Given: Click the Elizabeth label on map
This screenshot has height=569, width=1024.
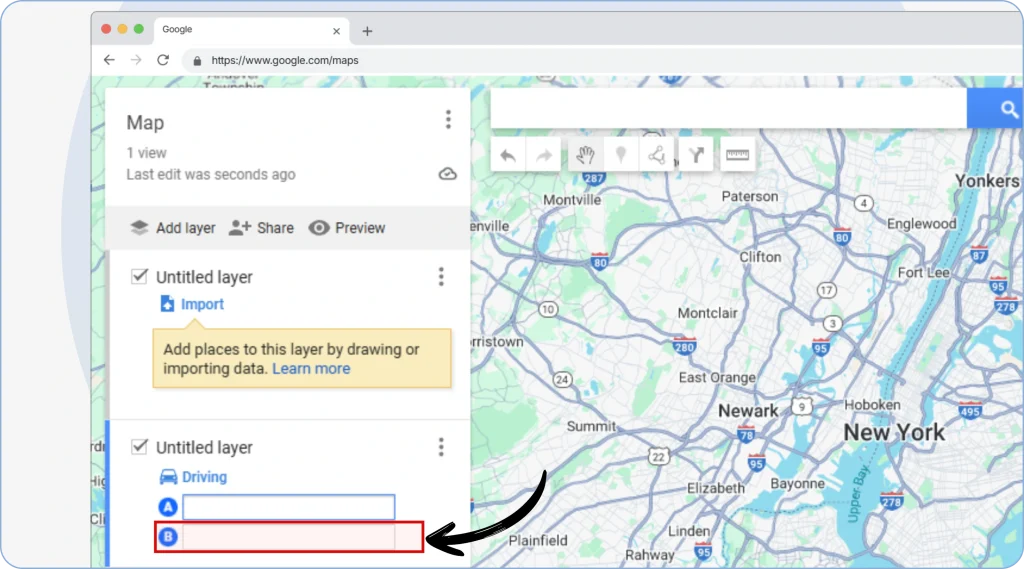Looking at the screenshot, I should 716,488.
